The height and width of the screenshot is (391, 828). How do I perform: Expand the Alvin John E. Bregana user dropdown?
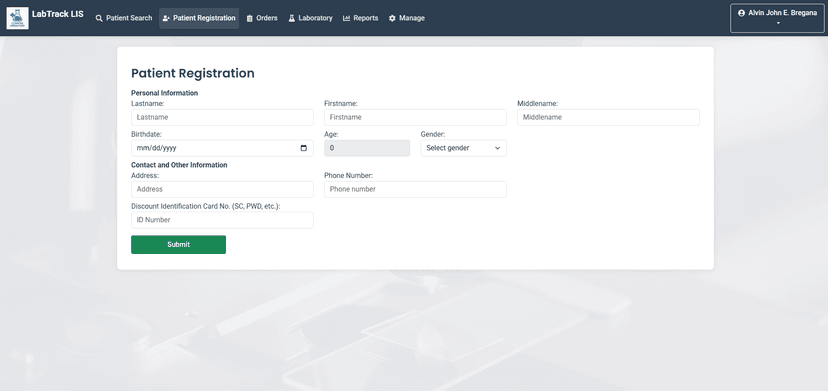click(777, 18)
